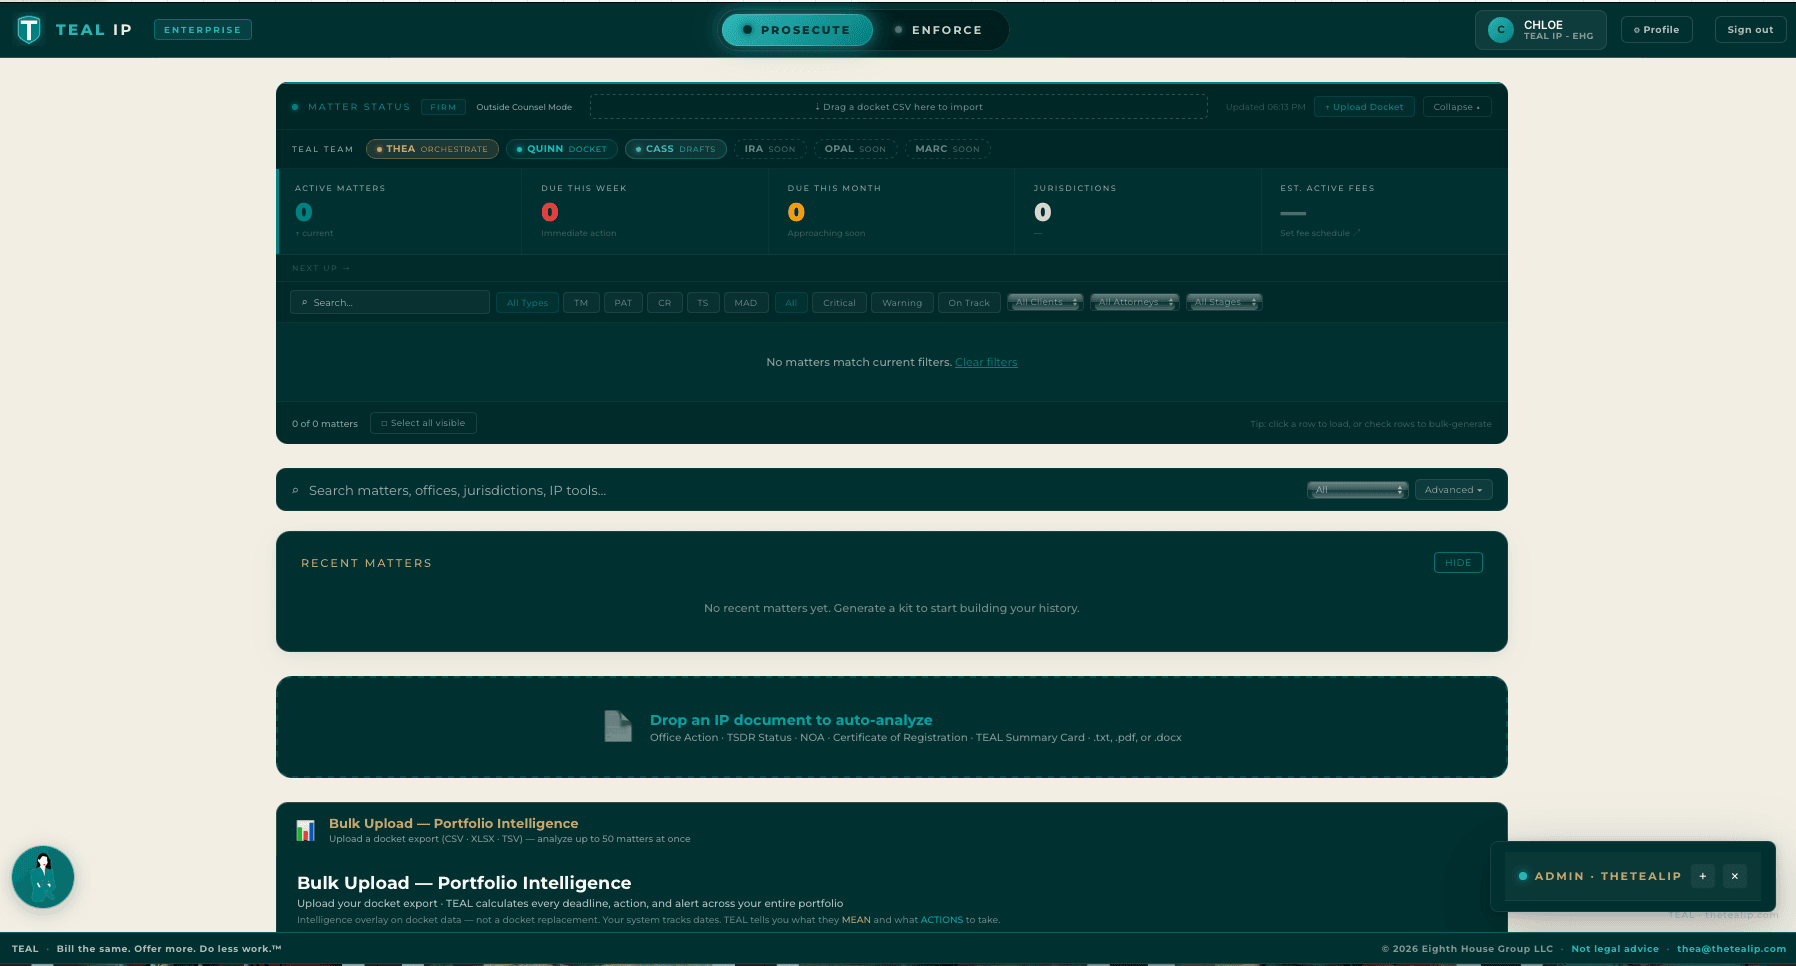Open the assistant avatar chat bubble

(43, 877)
